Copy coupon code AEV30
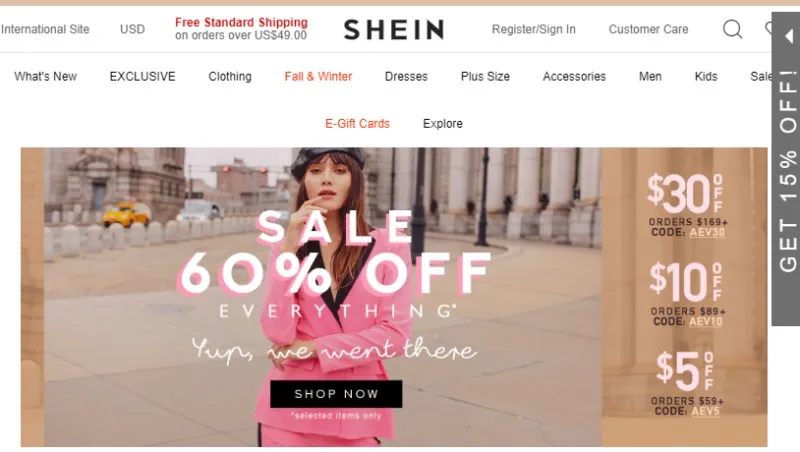800x452 pixels. click(x=707, y=232)
